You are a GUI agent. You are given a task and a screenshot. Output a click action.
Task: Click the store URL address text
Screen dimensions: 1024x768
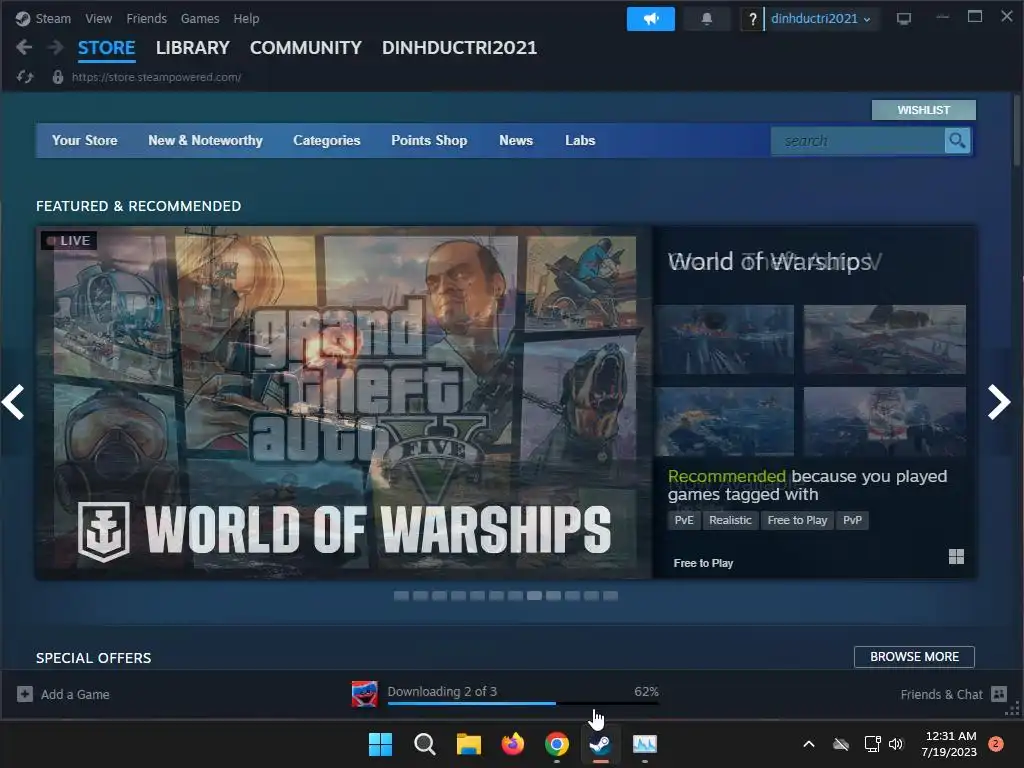point(156,77)
